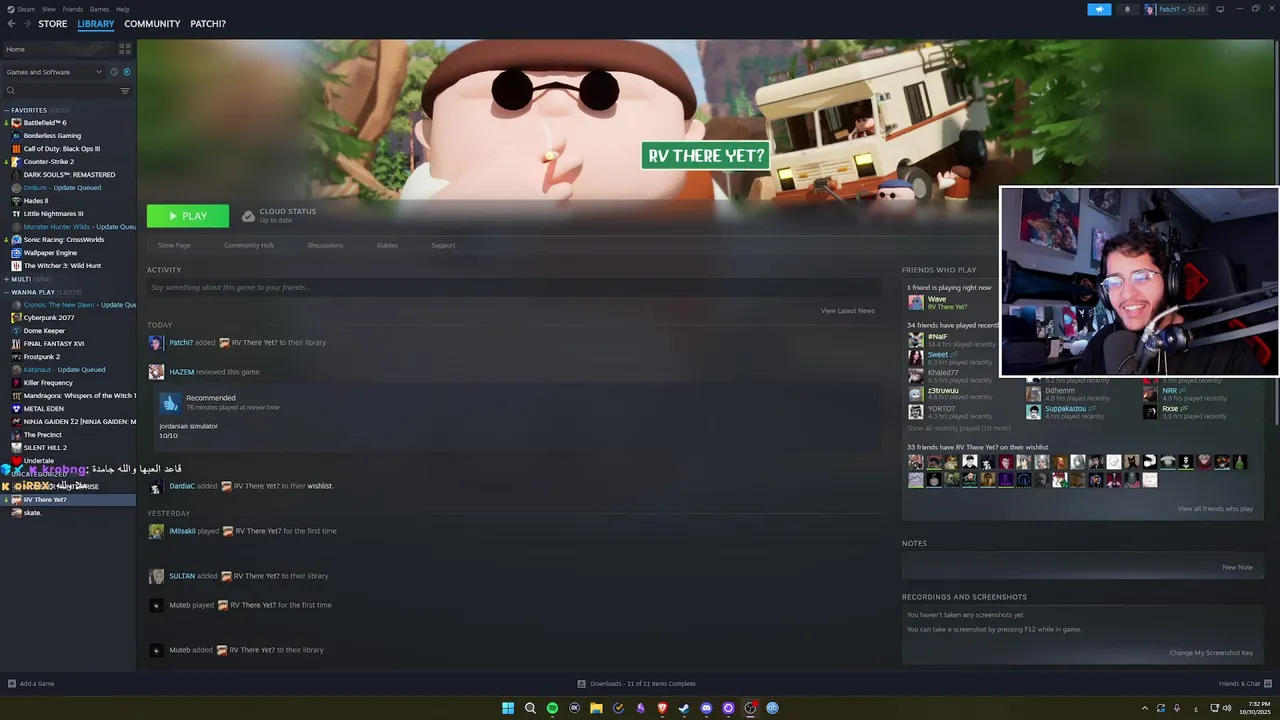Open the Guides link

click(387, 245)
